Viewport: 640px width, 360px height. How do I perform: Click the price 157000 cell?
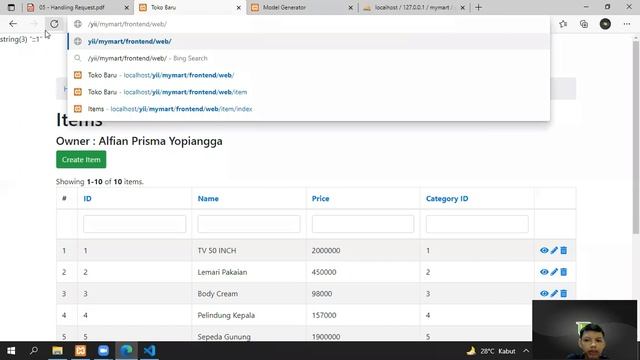tap(363, 315)
